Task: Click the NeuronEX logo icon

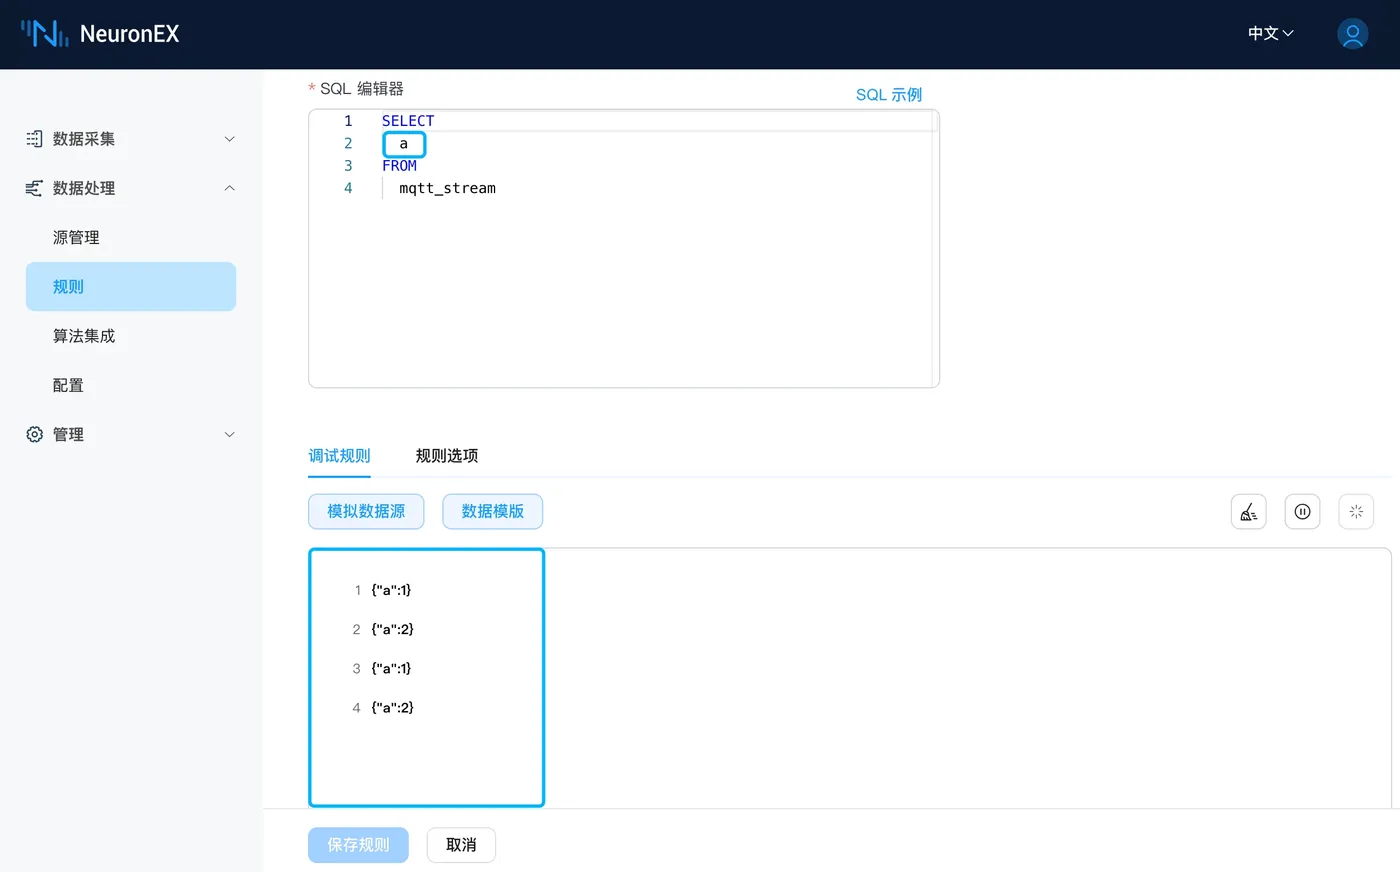Action: tap(45, 34)
